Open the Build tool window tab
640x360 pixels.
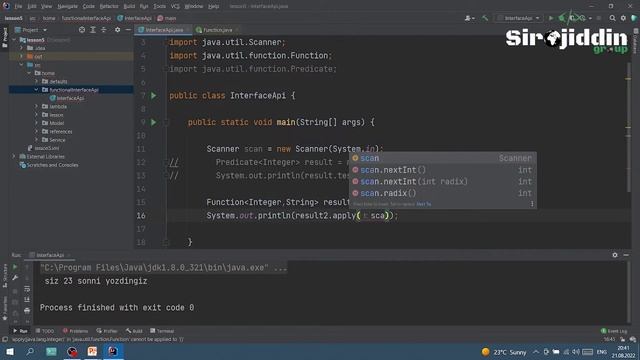[134, 331]
